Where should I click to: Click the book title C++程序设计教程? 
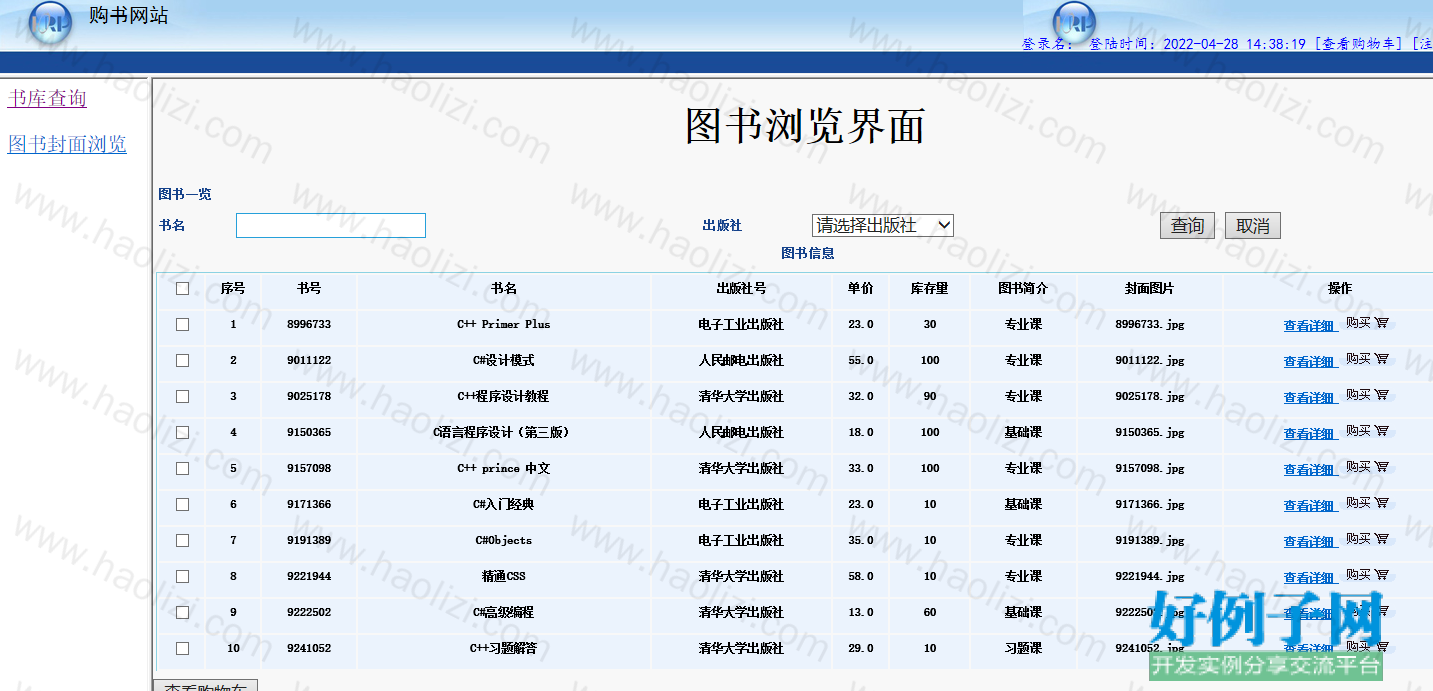tap(504, 396)
